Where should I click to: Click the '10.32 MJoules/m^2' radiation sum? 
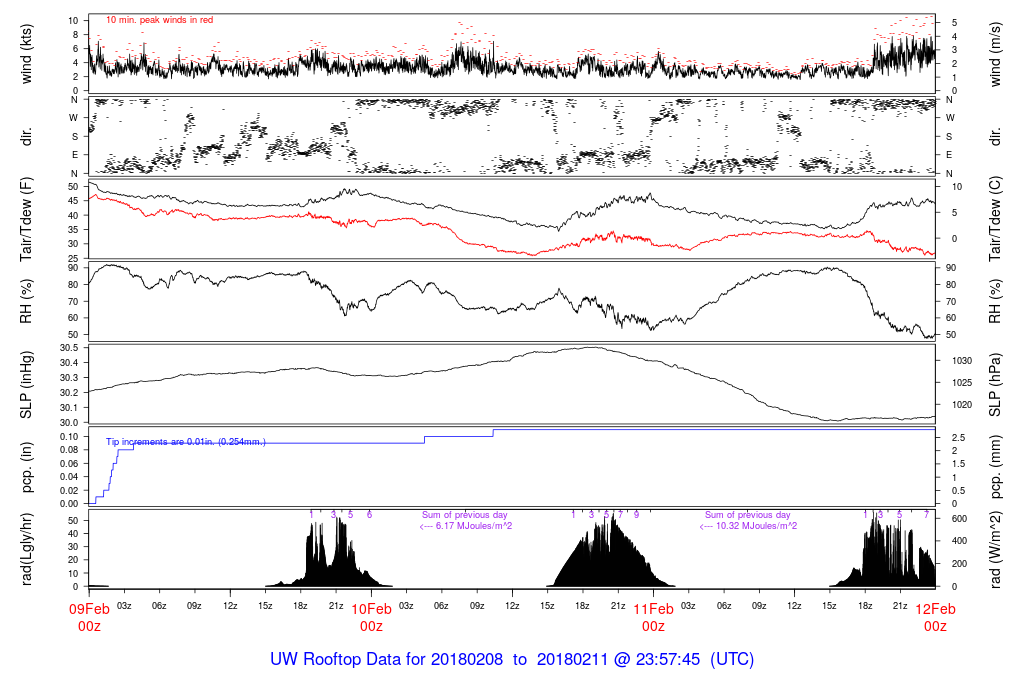(757, 526)
